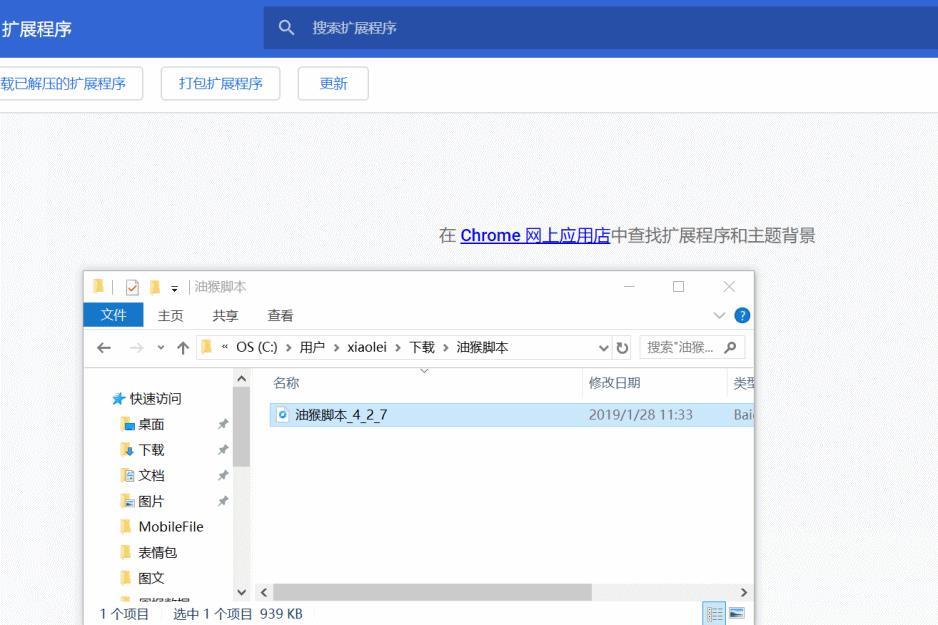The image size is (938, 625).
Task: Switch to the 共享 ribbon tab
Action: point(225,316)
